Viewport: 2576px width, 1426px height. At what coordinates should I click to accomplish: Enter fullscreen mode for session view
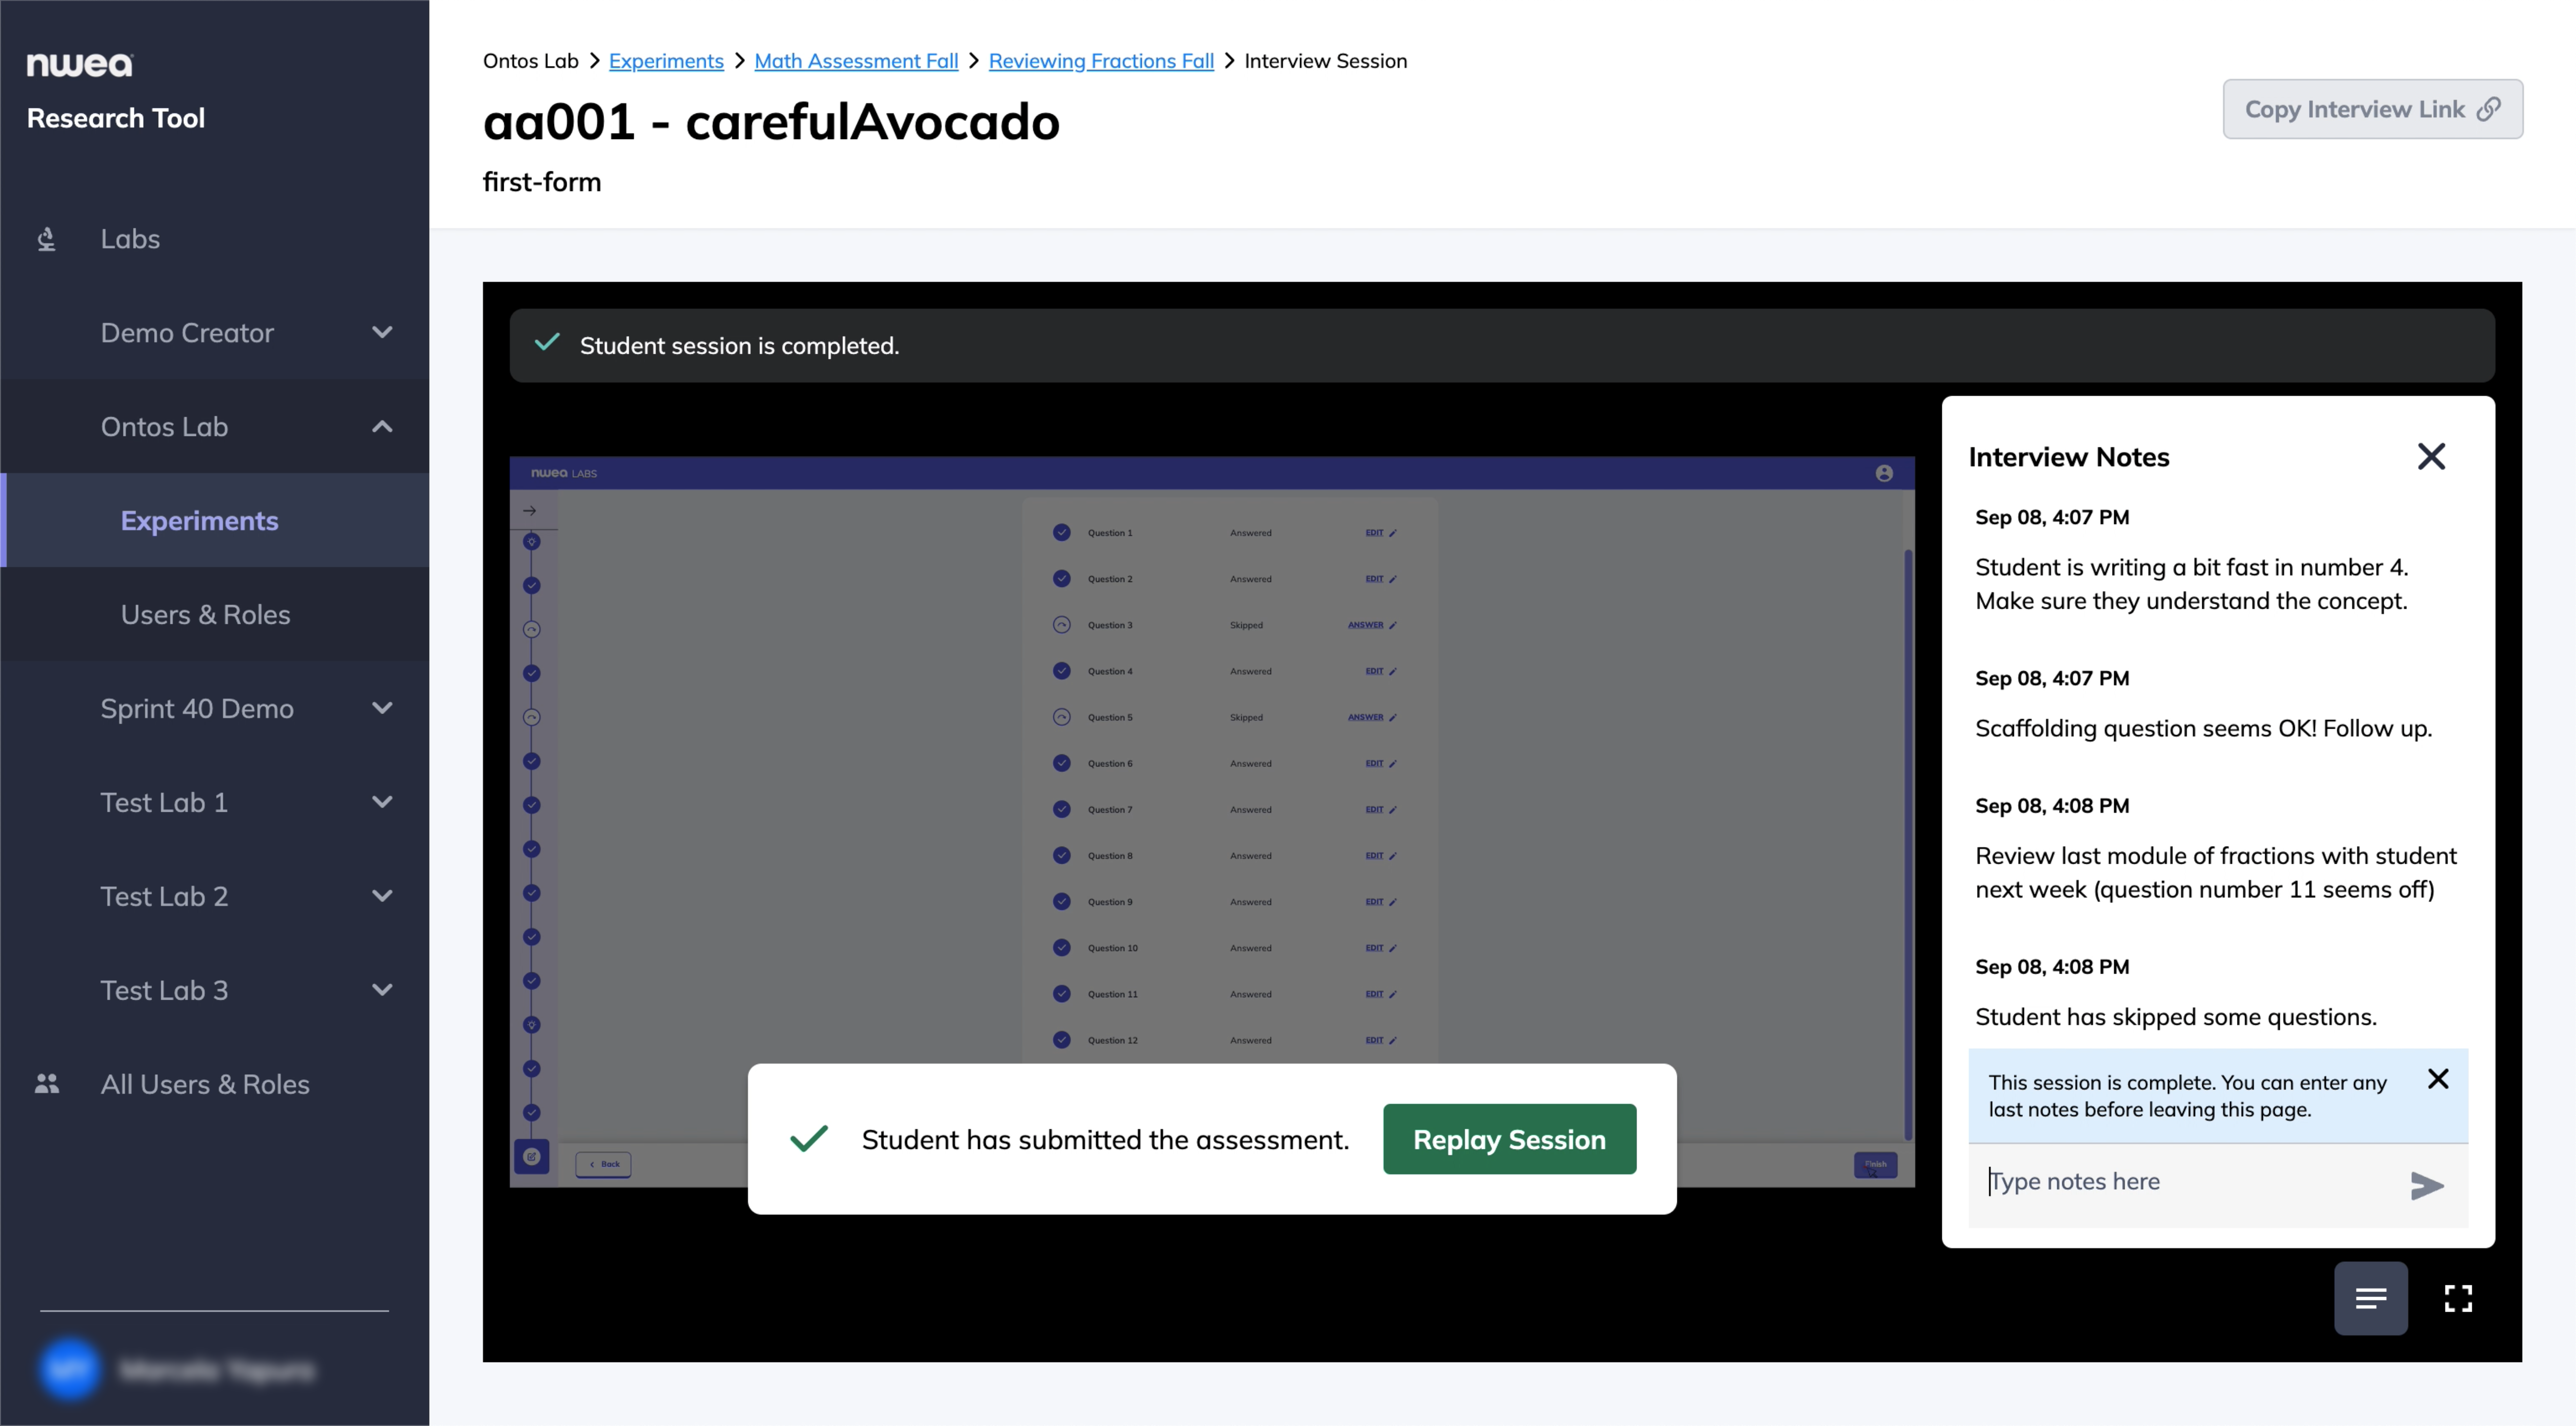pyautogui.click(x=2458, y=1298)
